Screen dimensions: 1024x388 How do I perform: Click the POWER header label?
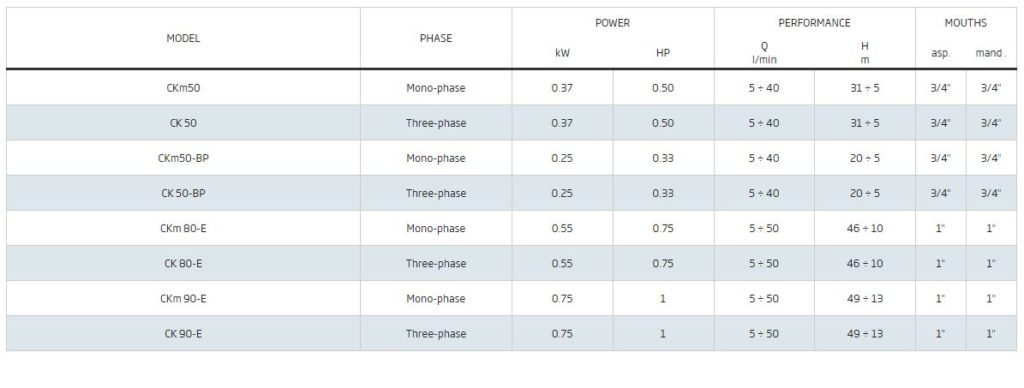613,23
